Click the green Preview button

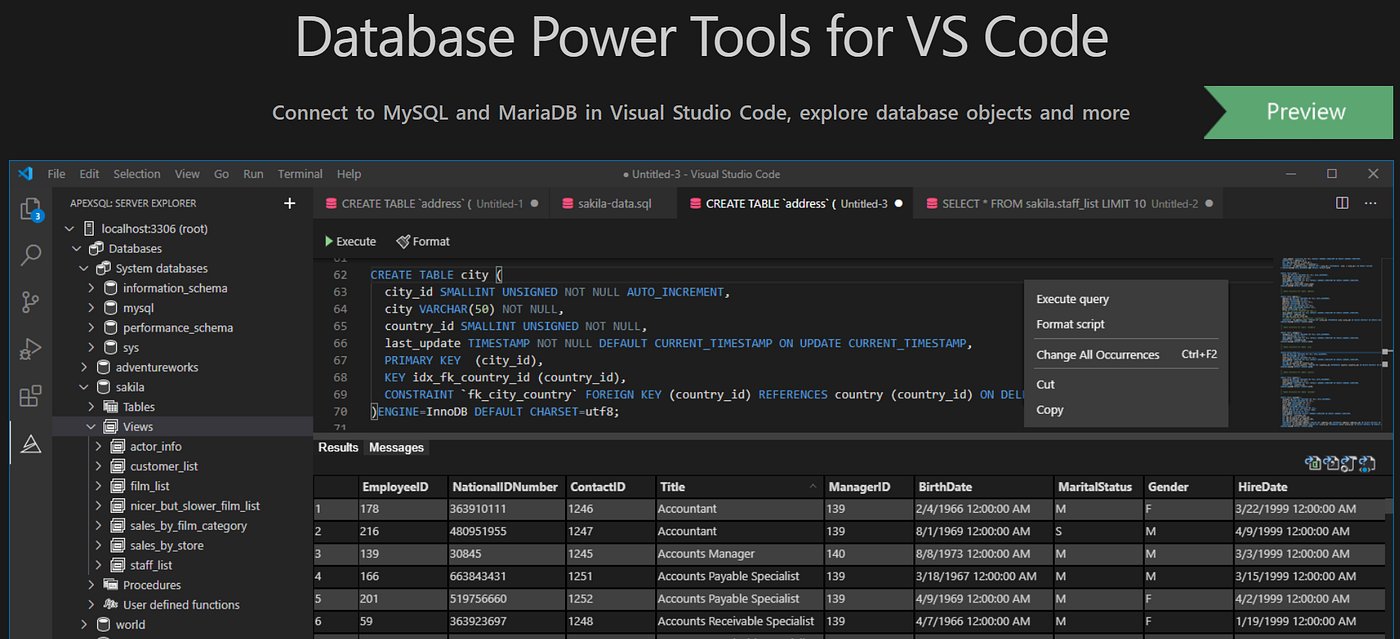[1306, 112]
